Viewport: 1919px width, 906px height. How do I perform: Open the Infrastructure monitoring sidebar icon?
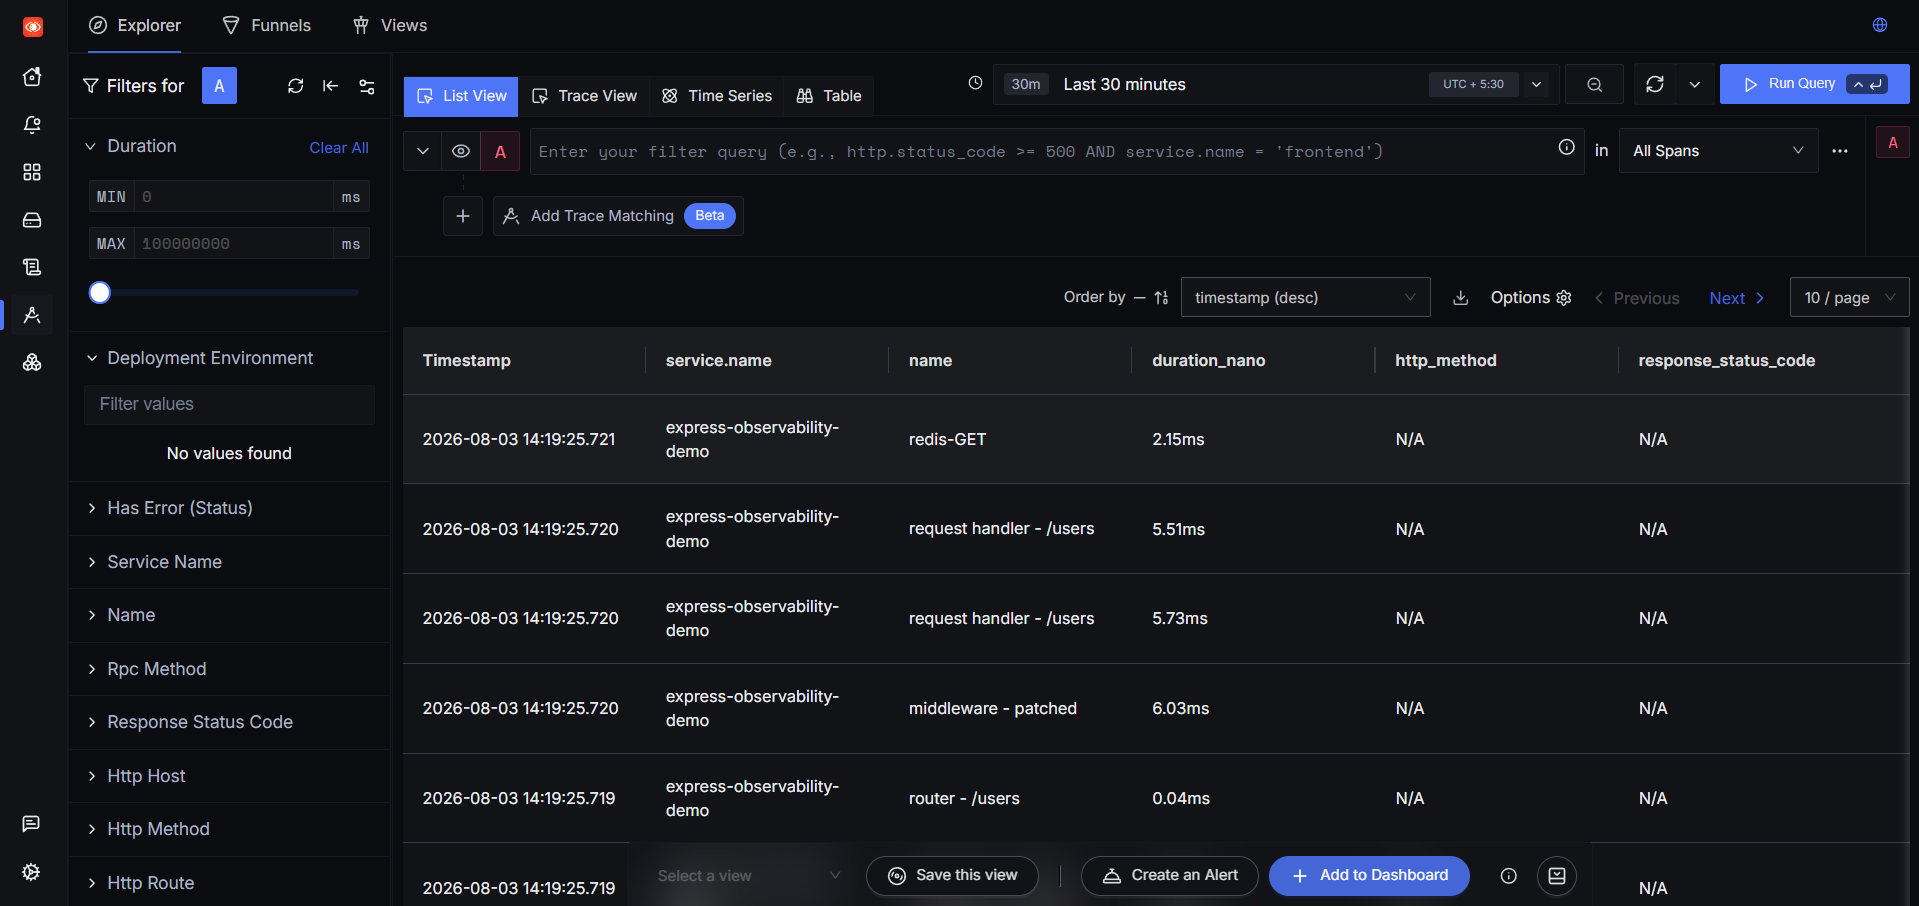[32, 362]
